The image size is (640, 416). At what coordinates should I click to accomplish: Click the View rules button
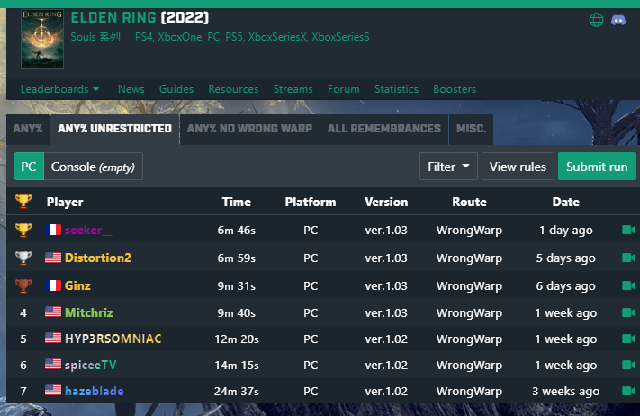click(518, 166)
